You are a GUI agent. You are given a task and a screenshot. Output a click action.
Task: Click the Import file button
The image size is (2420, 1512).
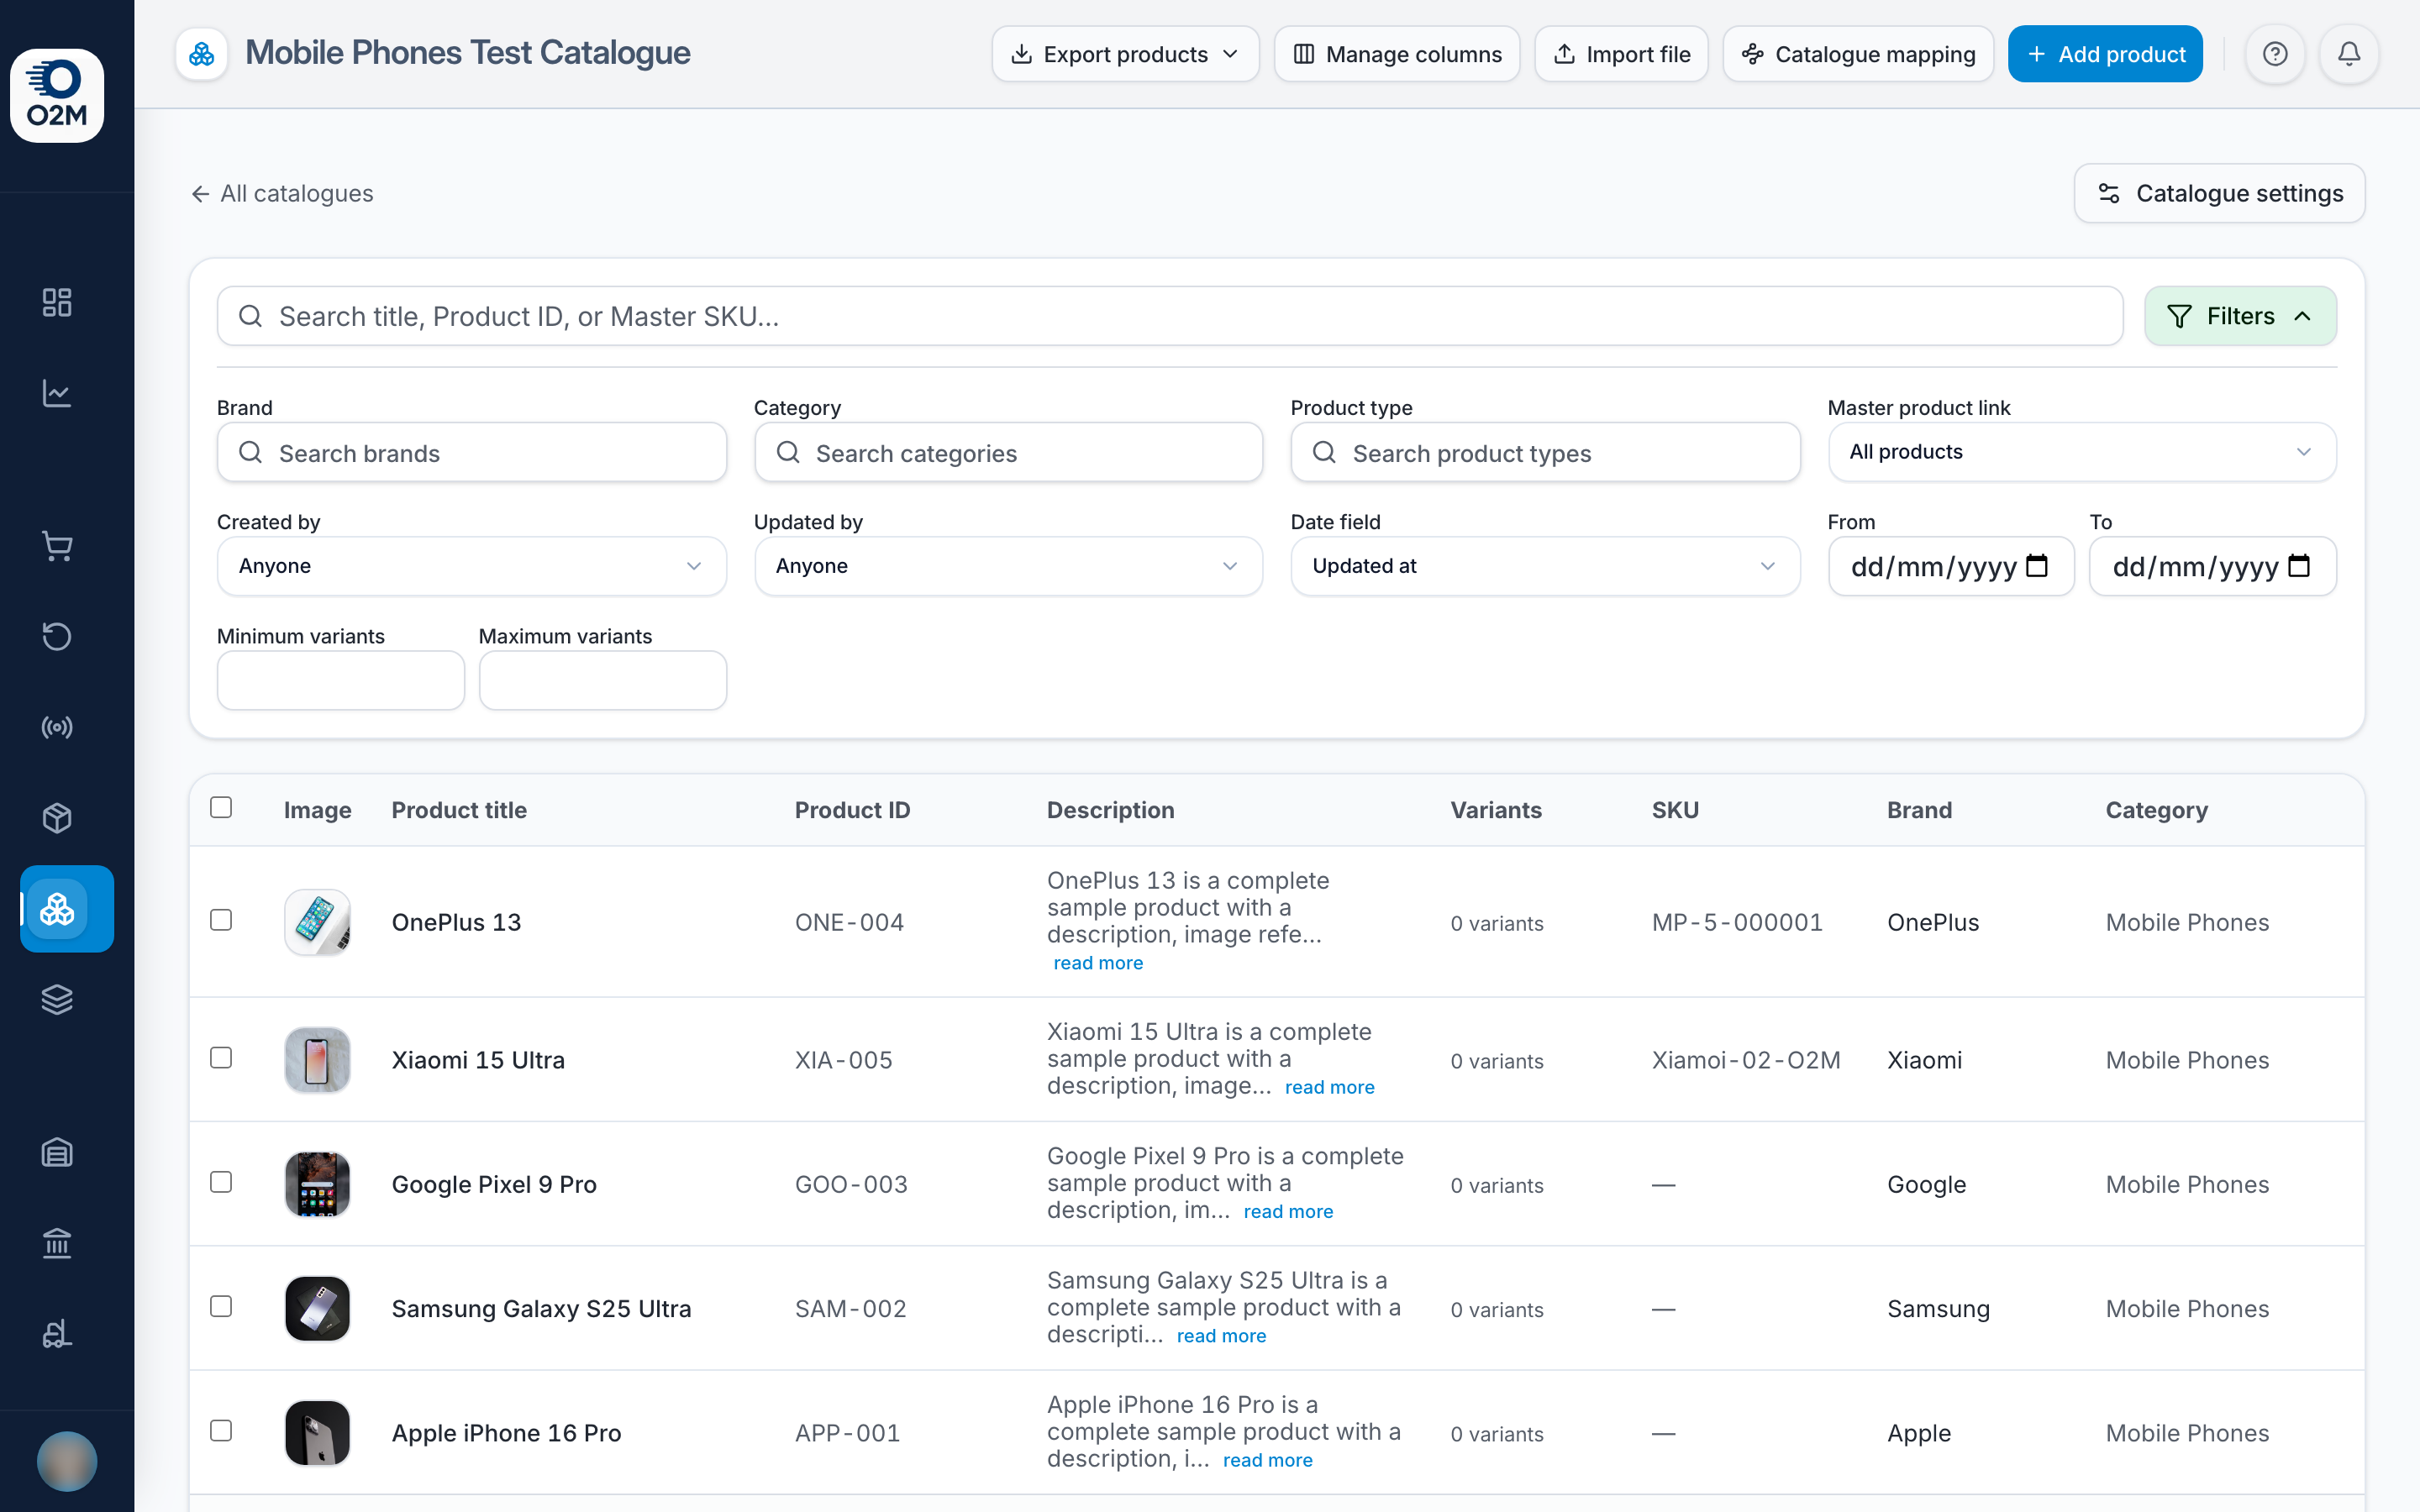(x=1621, y=54)
